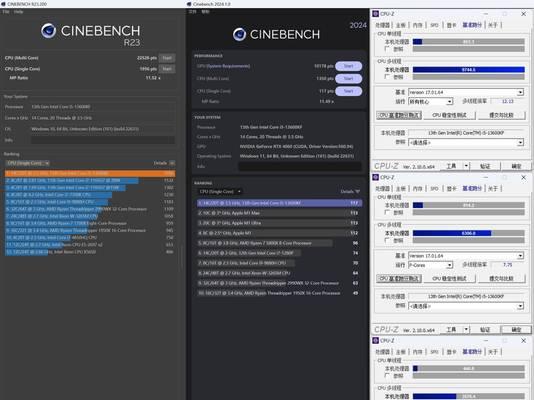Switch to the 处理器 tab in the 9744.6 CPU-Z window
The height and width of the screenshot is (400, 534).
[x=382, y=25]
